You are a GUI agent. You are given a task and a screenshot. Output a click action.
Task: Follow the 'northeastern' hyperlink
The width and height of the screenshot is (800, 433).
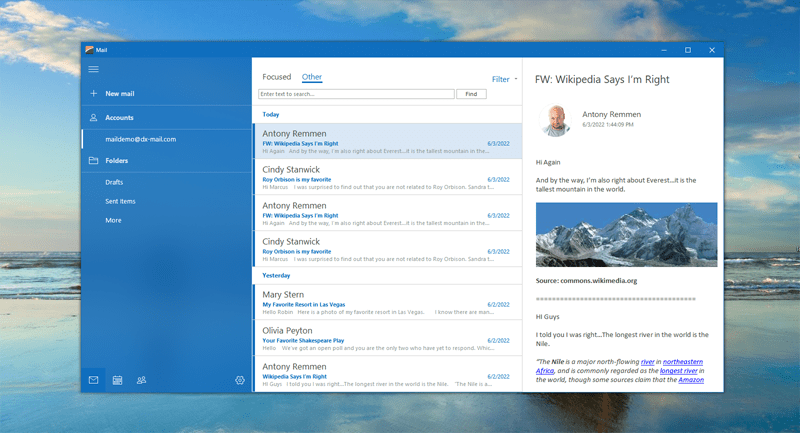[683, 362]
